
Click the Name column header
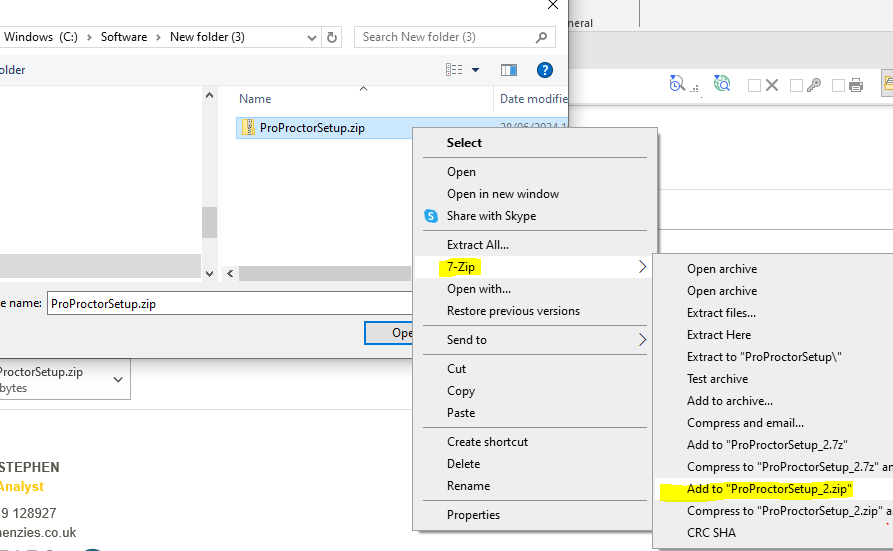255,99
